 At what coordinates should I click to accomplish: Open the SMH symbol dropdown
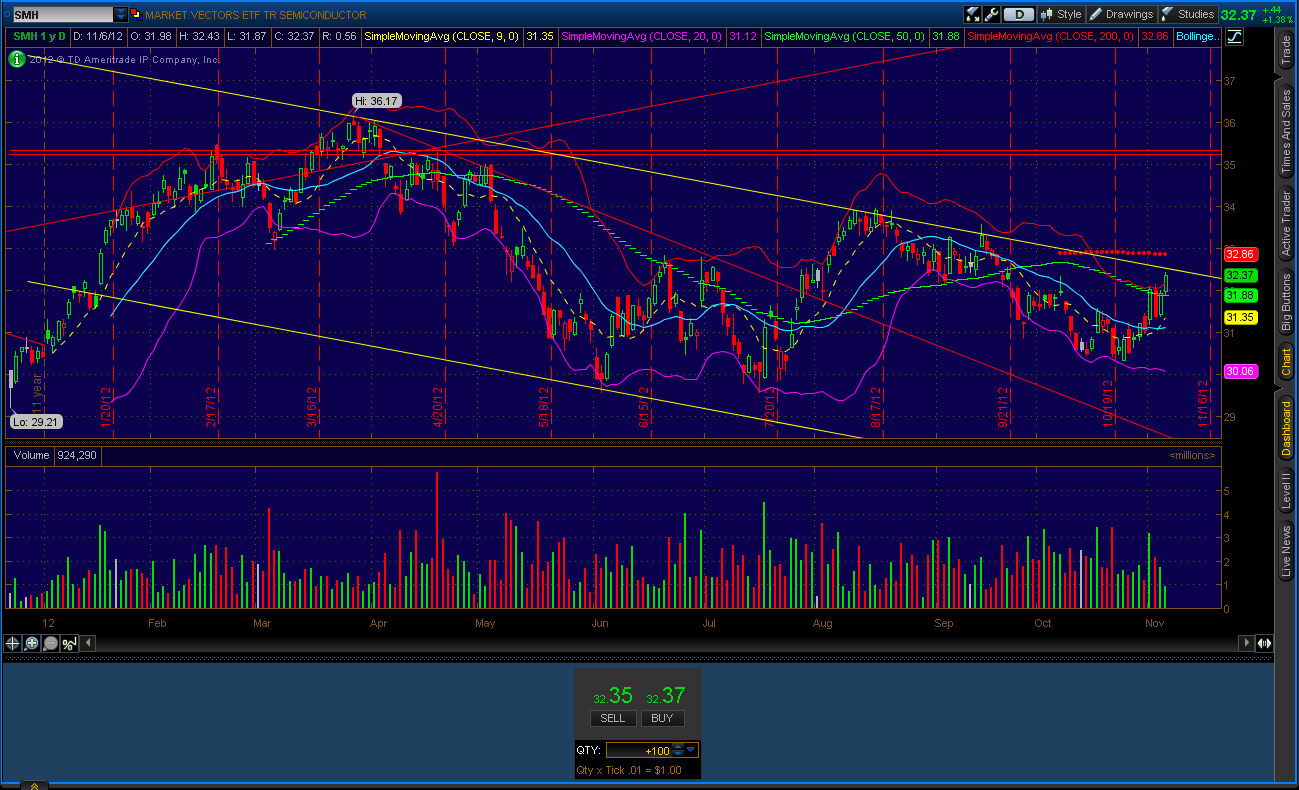click(x=122, y=14)
